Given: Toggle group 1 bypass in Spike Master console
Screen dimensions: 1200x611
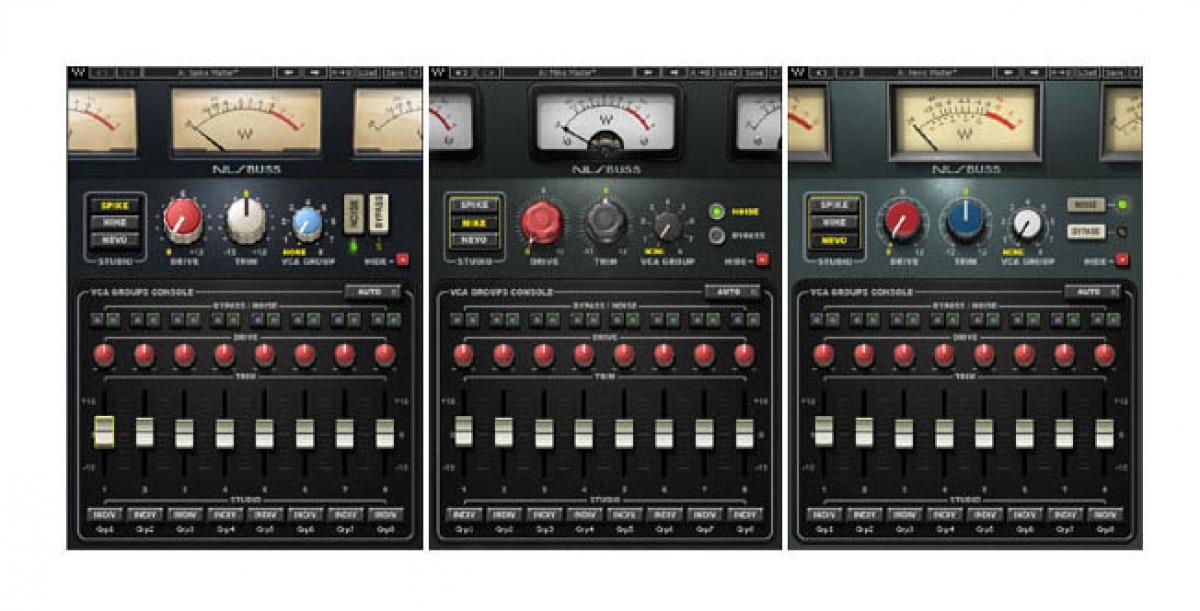Looking at the screenshot, I should (x=97, y=320).
